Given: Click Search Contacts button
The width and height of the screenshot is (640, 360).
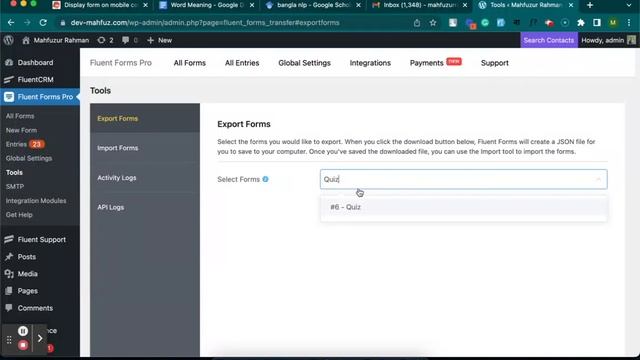Looking at the screenshot, I should tap(549, 40).
